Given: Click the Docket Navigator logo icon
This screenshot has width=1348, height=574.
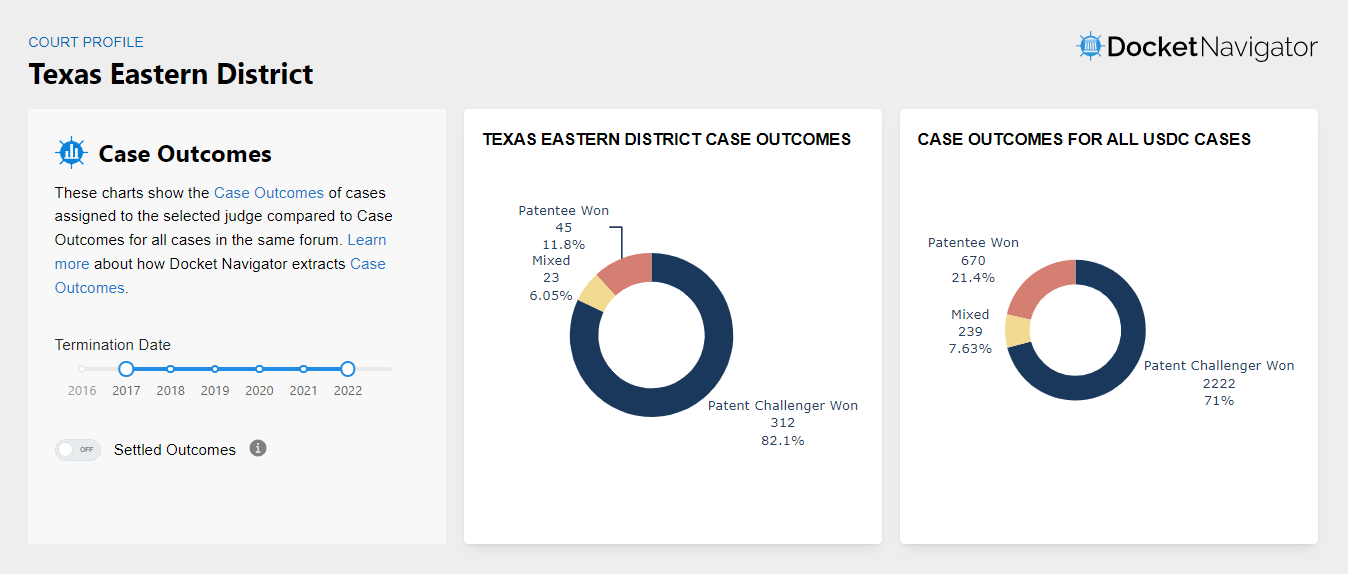Looking at the screenshot, I should (1089, 46).
